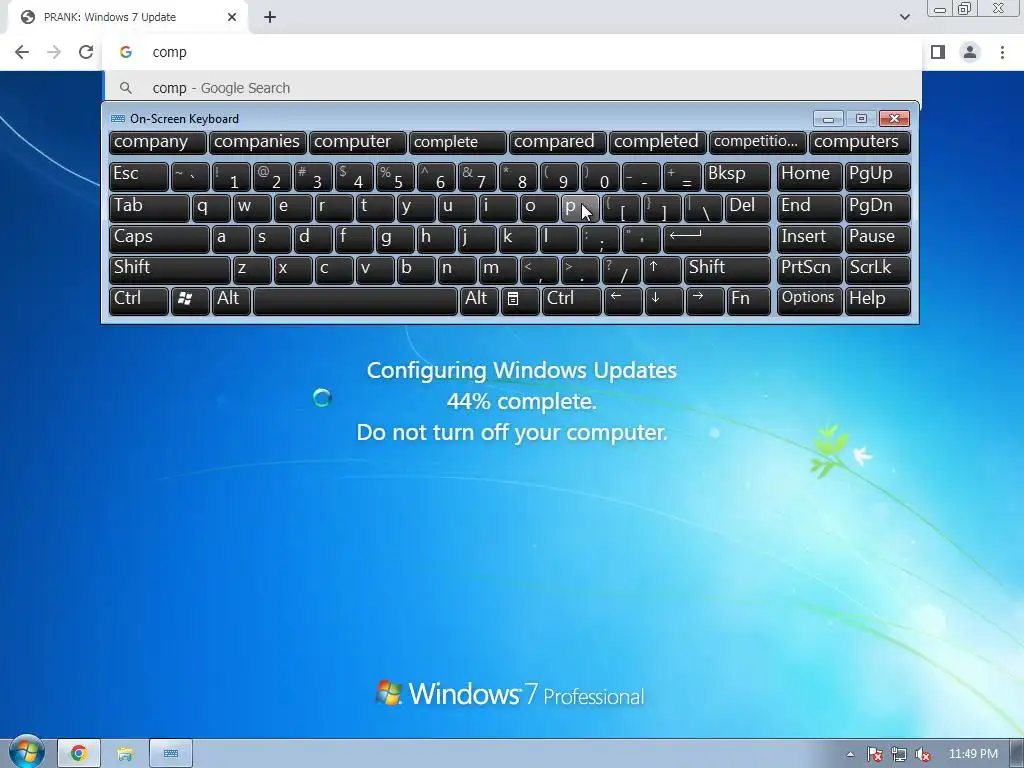
Task: Toggle the Chrome side panel icon
Action: pos(938,52)
